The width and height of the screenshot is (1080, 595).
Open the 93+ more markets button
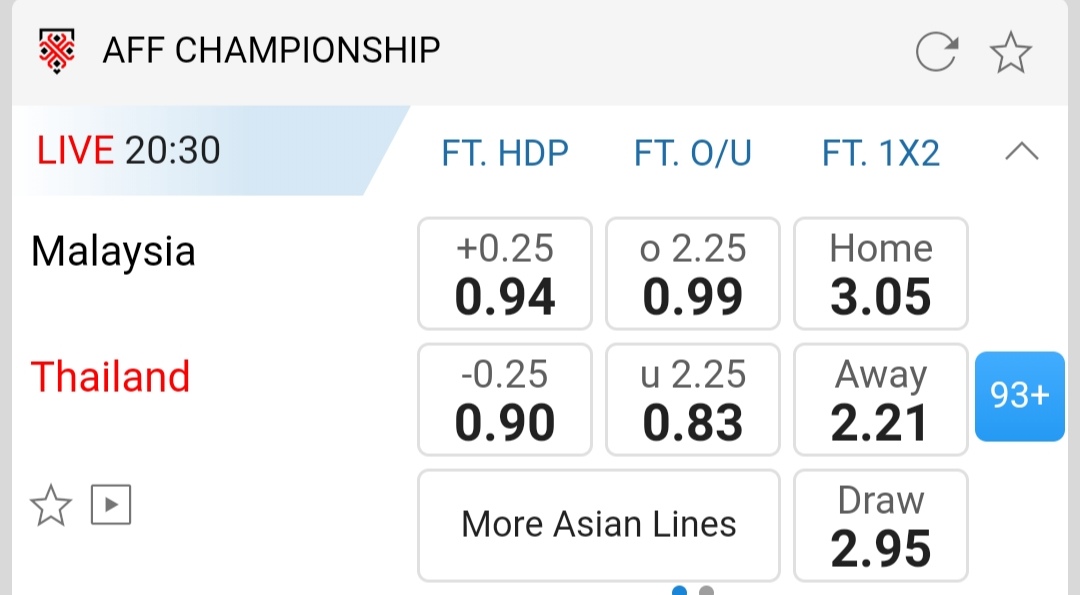[1019, 396]
